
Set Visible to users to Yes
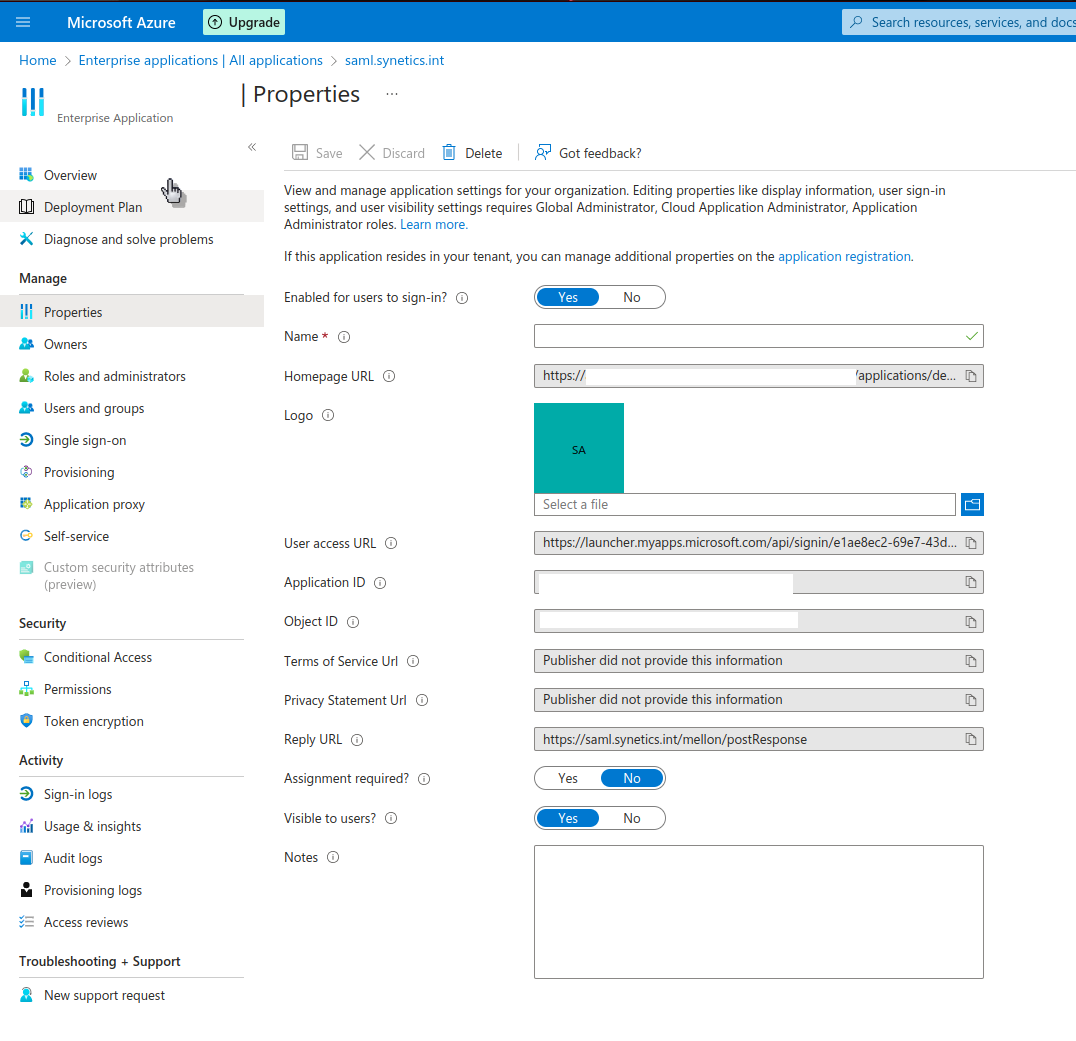pos(568,818)
